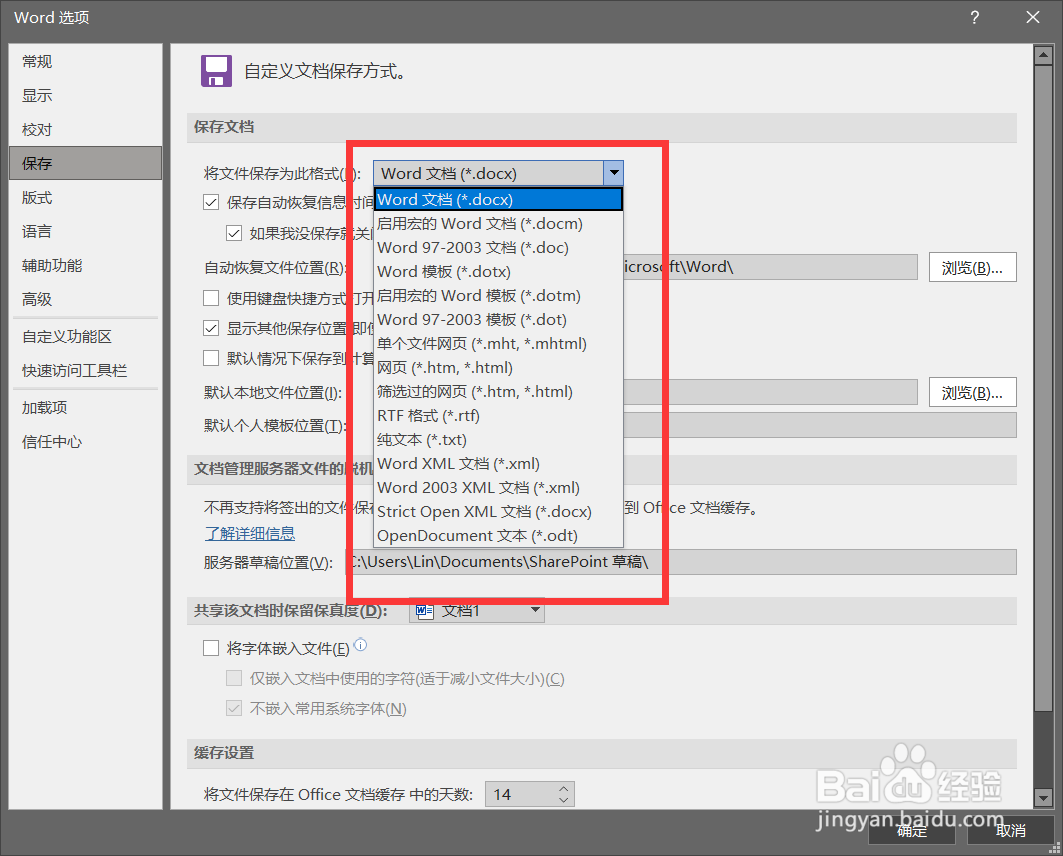Open the 显示 options category

pos(85,96)
